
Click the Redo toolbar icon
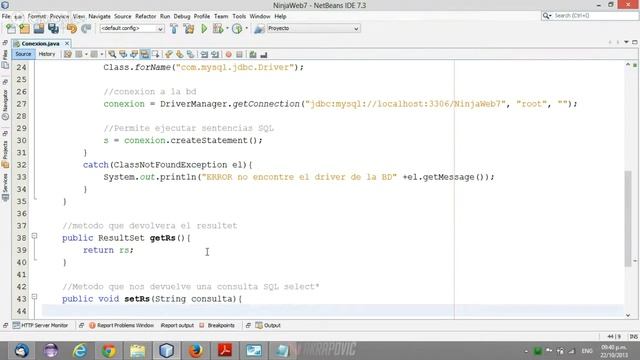[x=86, y=29]
